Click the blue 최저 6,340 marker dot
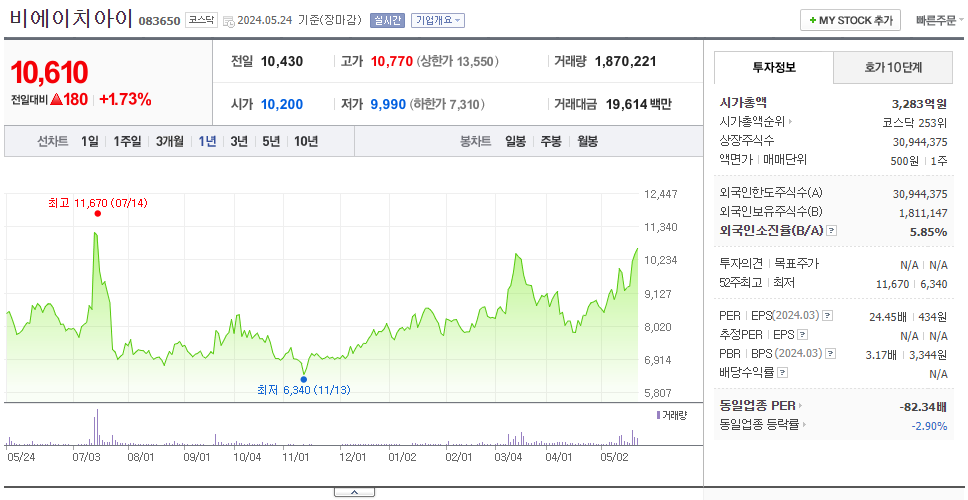 [x=303, y=379]
